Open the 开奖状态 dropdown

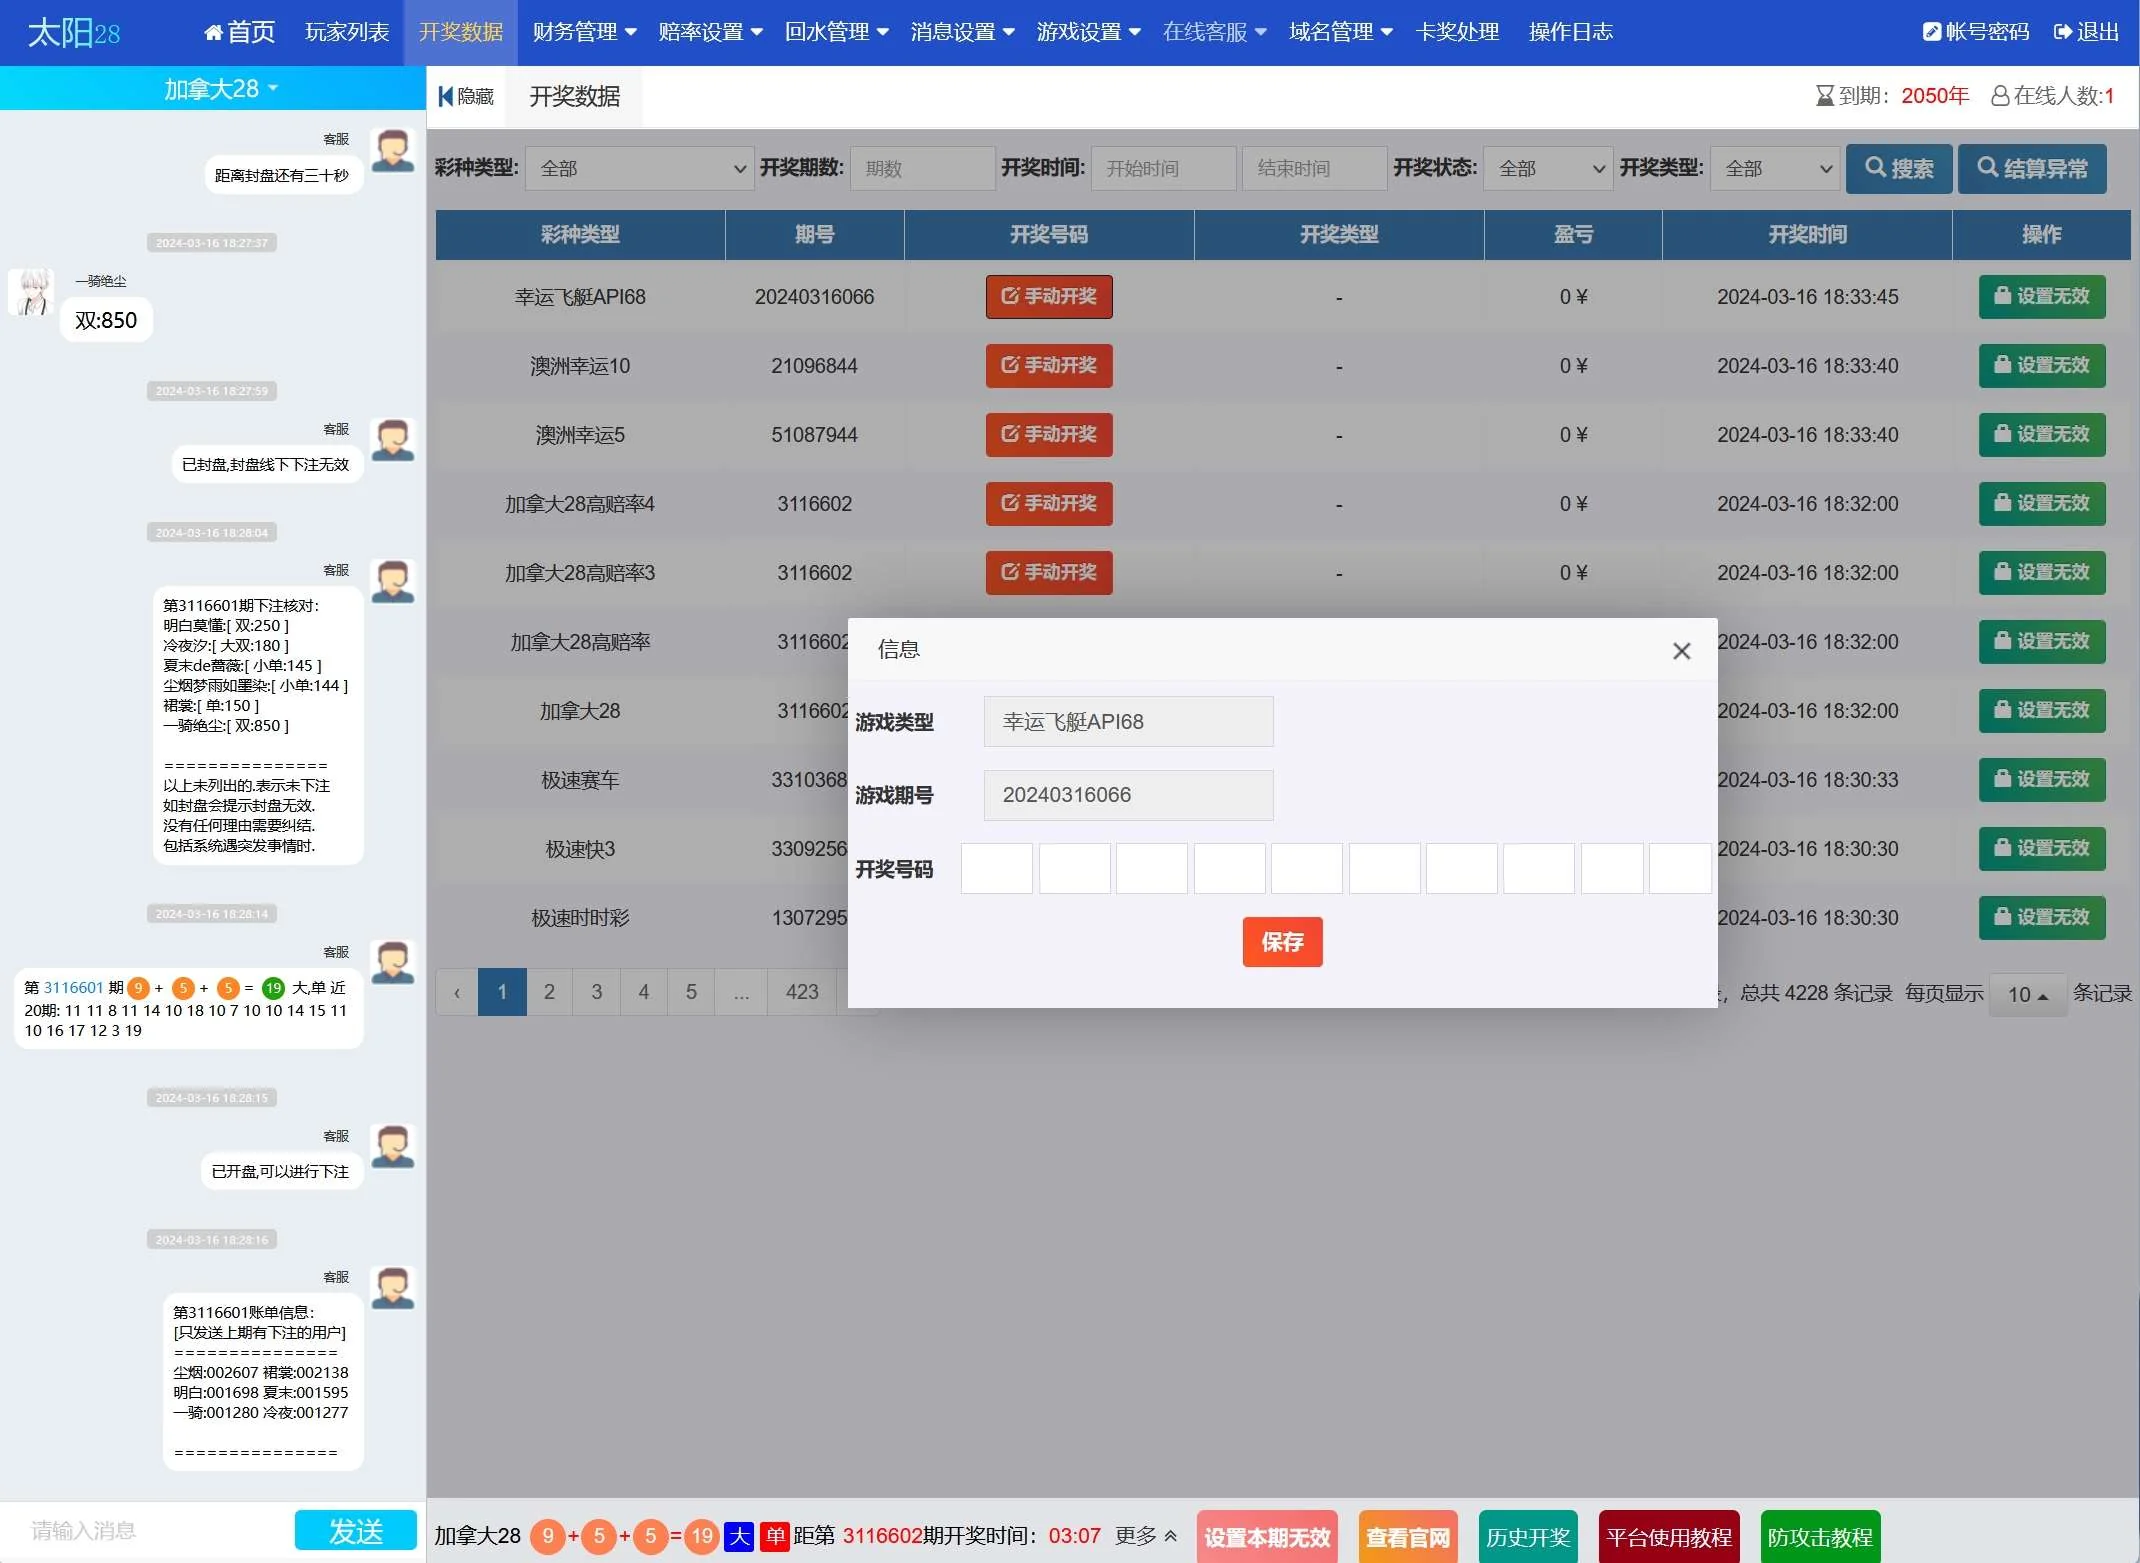click(x=1548, y=168)
